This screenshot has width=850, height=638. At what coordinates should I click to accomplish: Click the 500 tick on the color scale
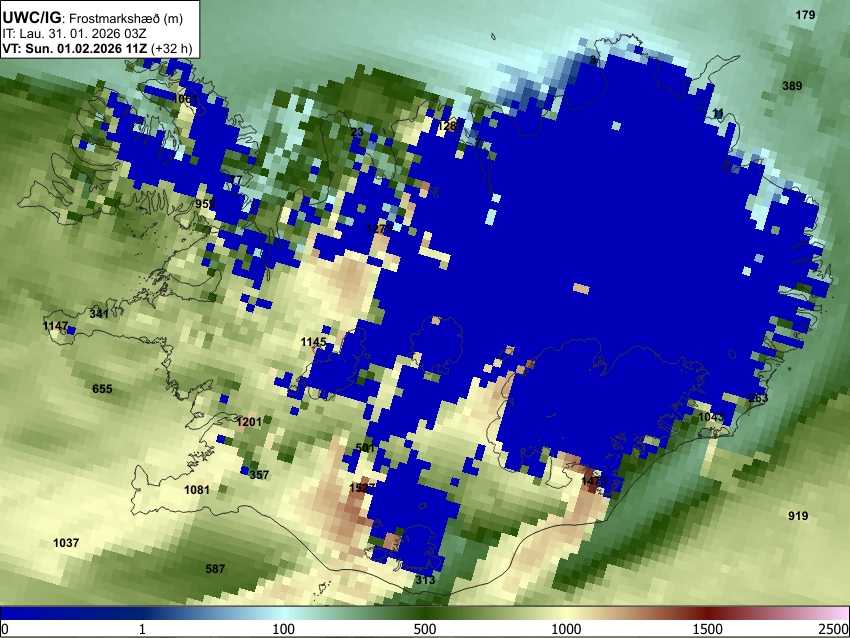[x=425, y=629]
